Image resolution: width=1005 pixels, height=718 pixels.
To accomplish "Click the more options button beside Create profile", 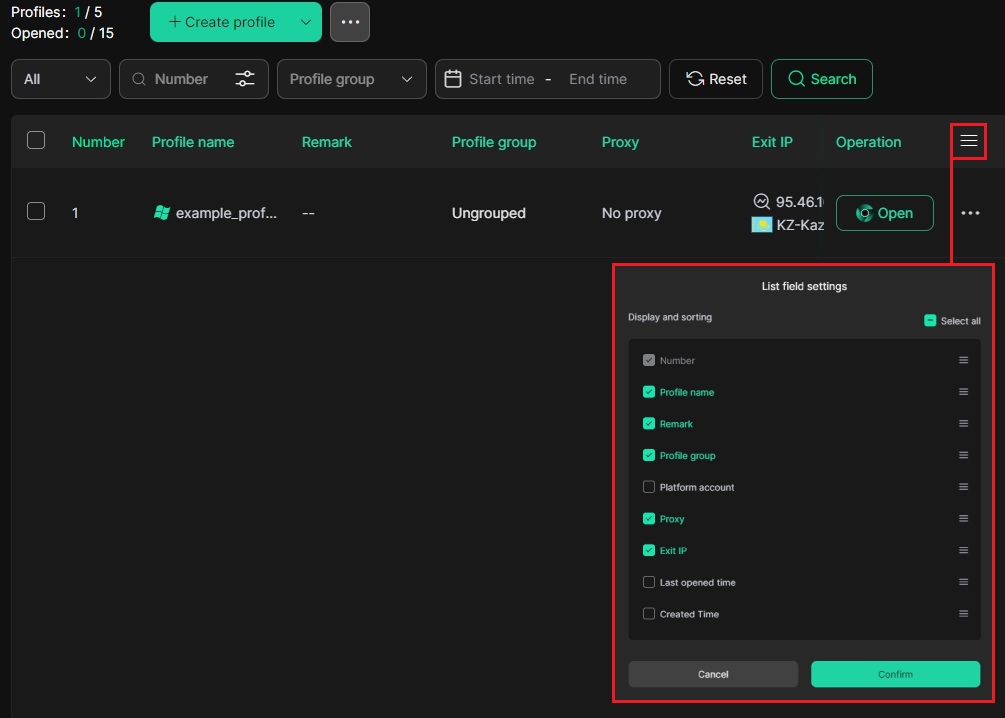I will click(x=350, y=22).
